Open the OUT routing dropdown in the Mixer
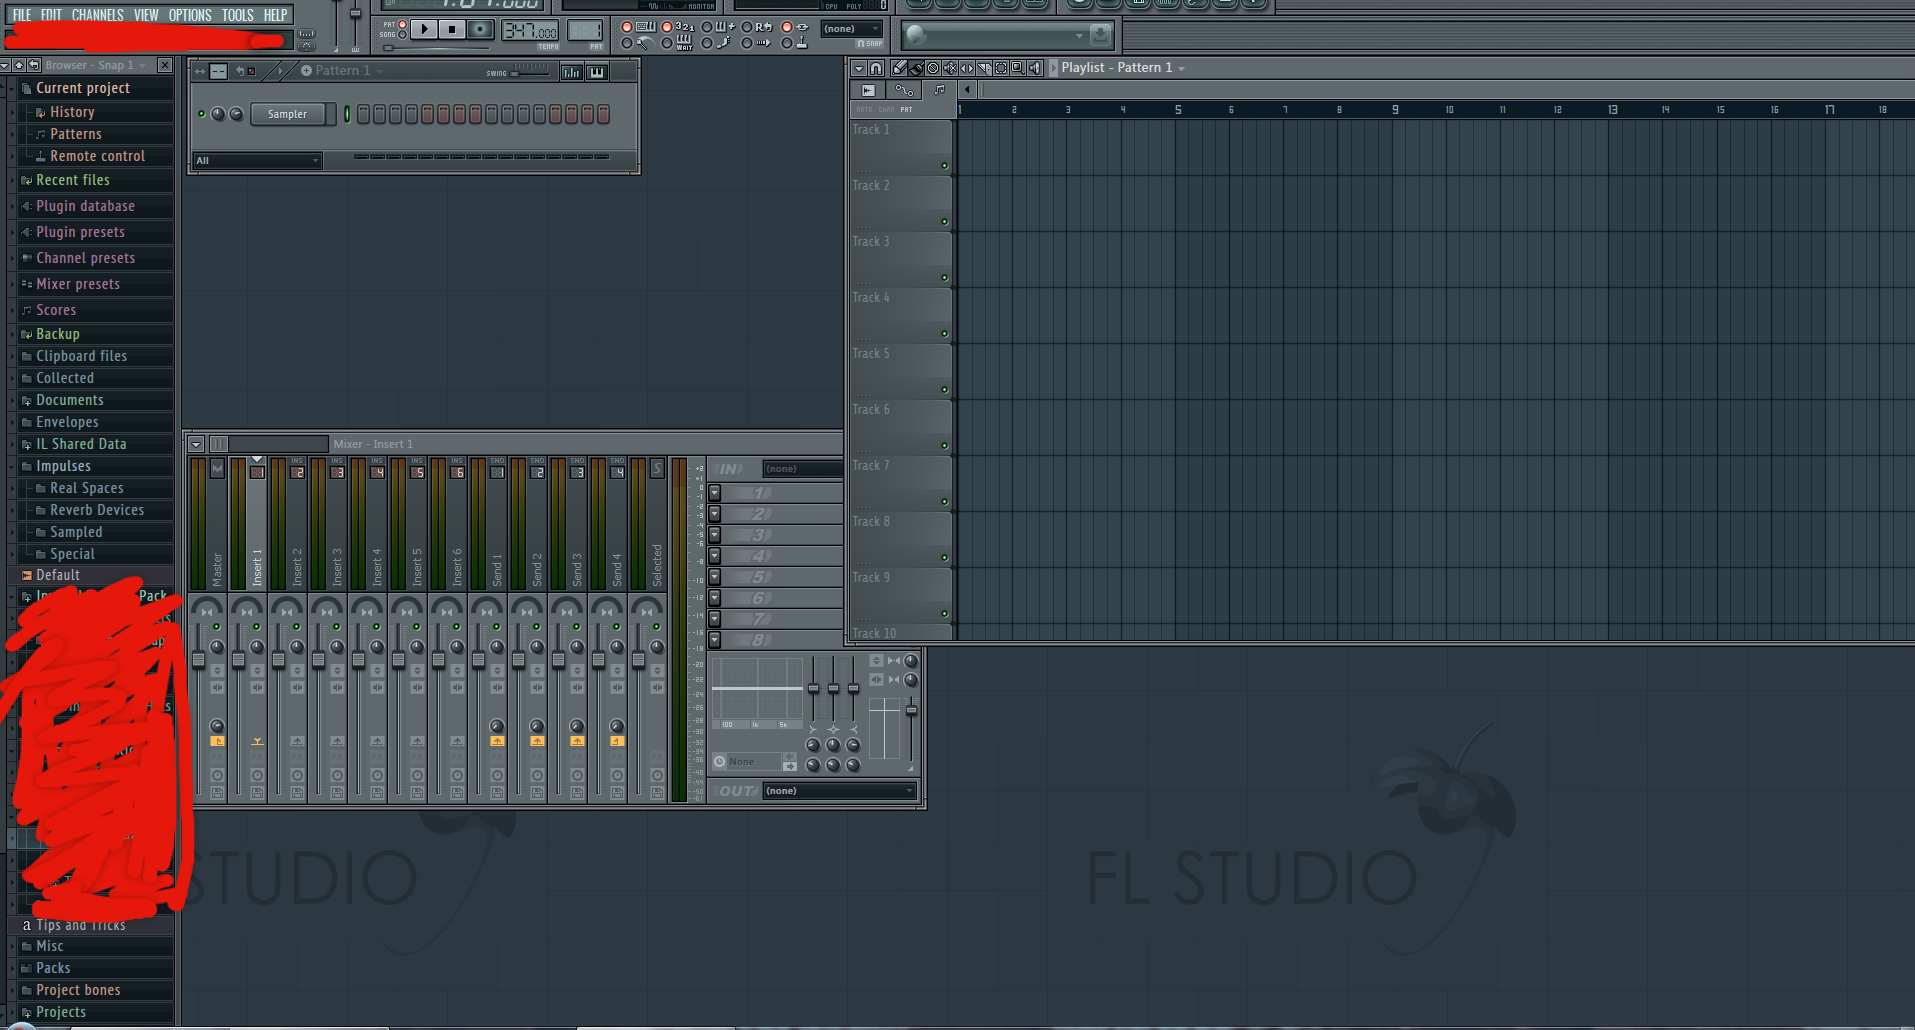The width and height of the screenshot is (1915, 1030). (x=838, y=790)
